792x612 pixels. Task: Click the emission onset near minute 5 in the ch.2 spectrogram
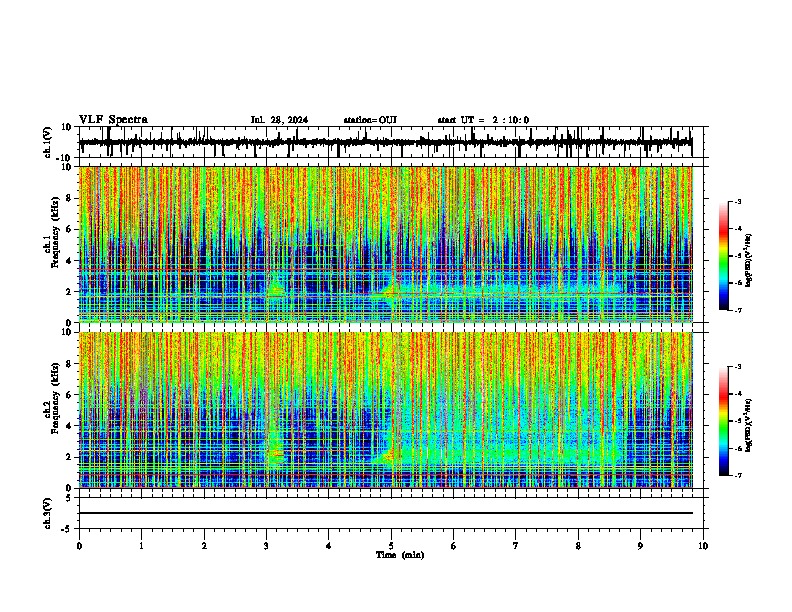(389, 456)
